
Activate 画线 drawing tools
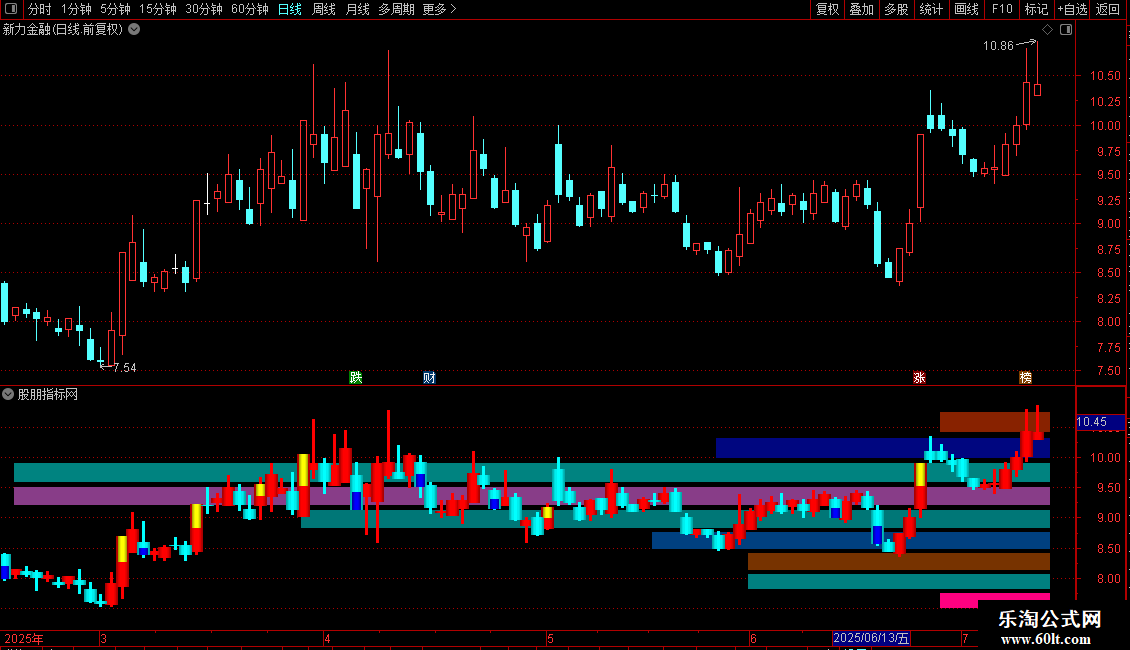(x=966, y=9)
